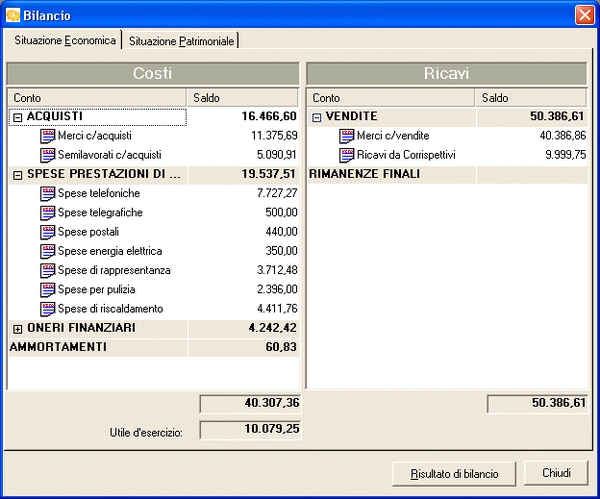
Task: Click the Saldo column header in Costi
Action: 242,98
